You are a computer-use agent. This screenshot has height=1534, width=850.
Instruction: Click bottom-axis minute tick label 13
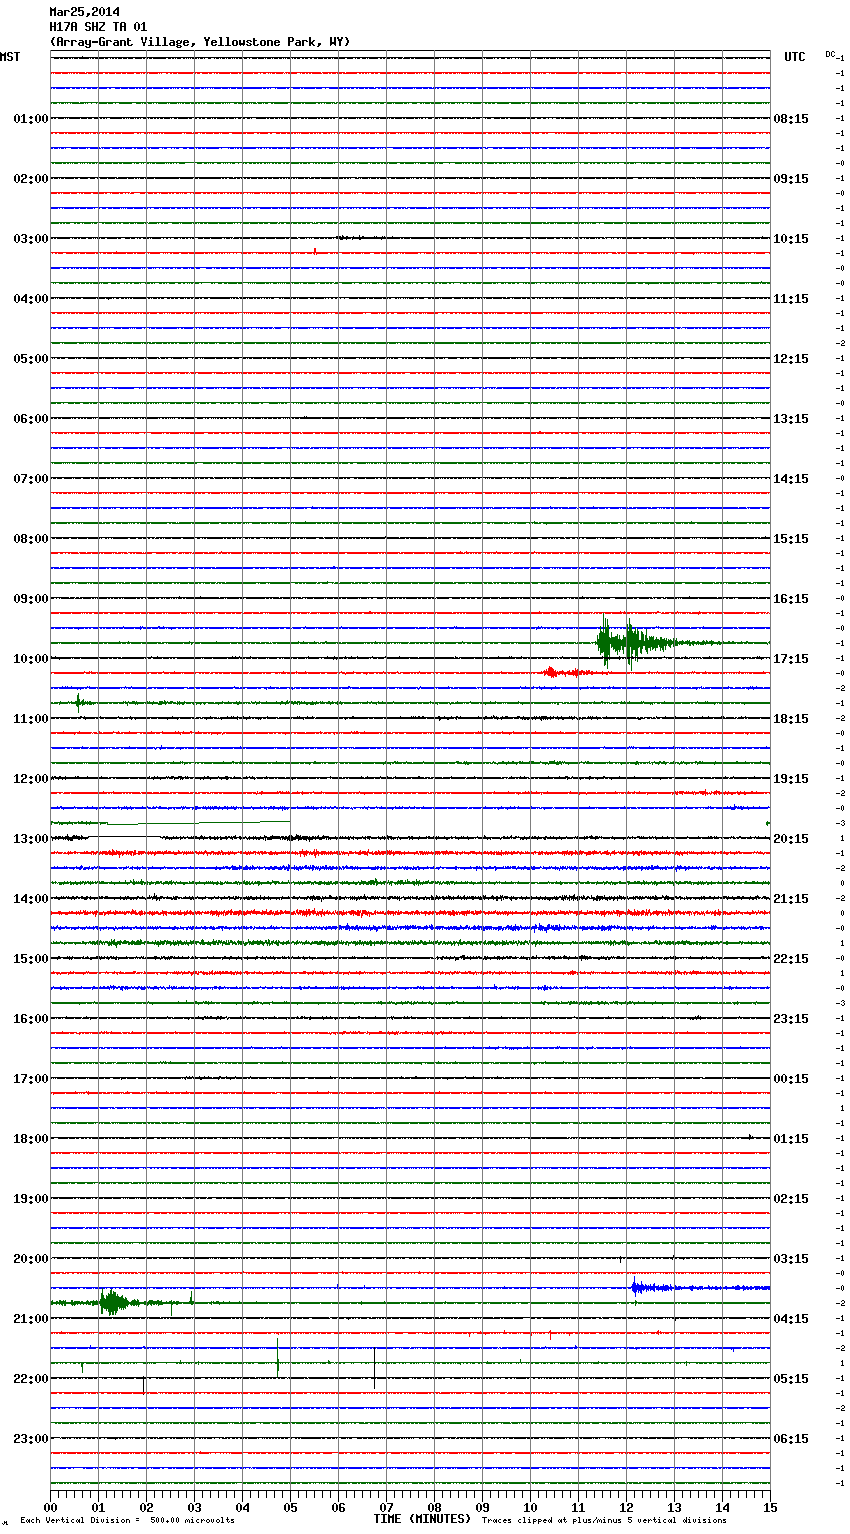[674, 1507]
